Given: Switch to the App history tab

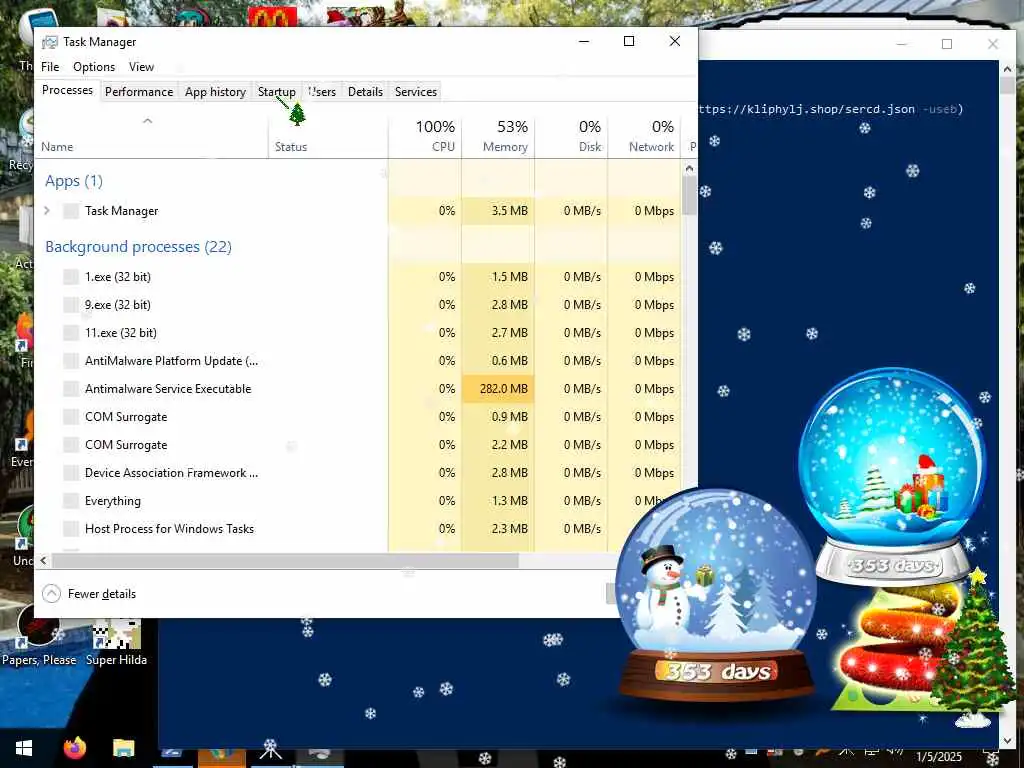Looking at the screenshot, I should (x=215, y=92).
